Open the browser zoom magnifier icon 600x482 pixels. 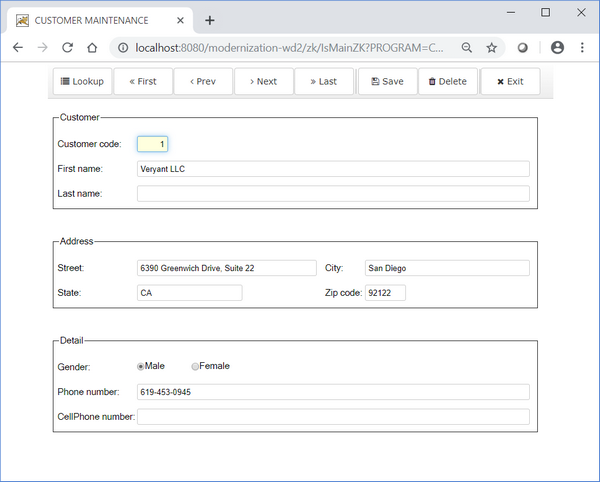(467, 47)
